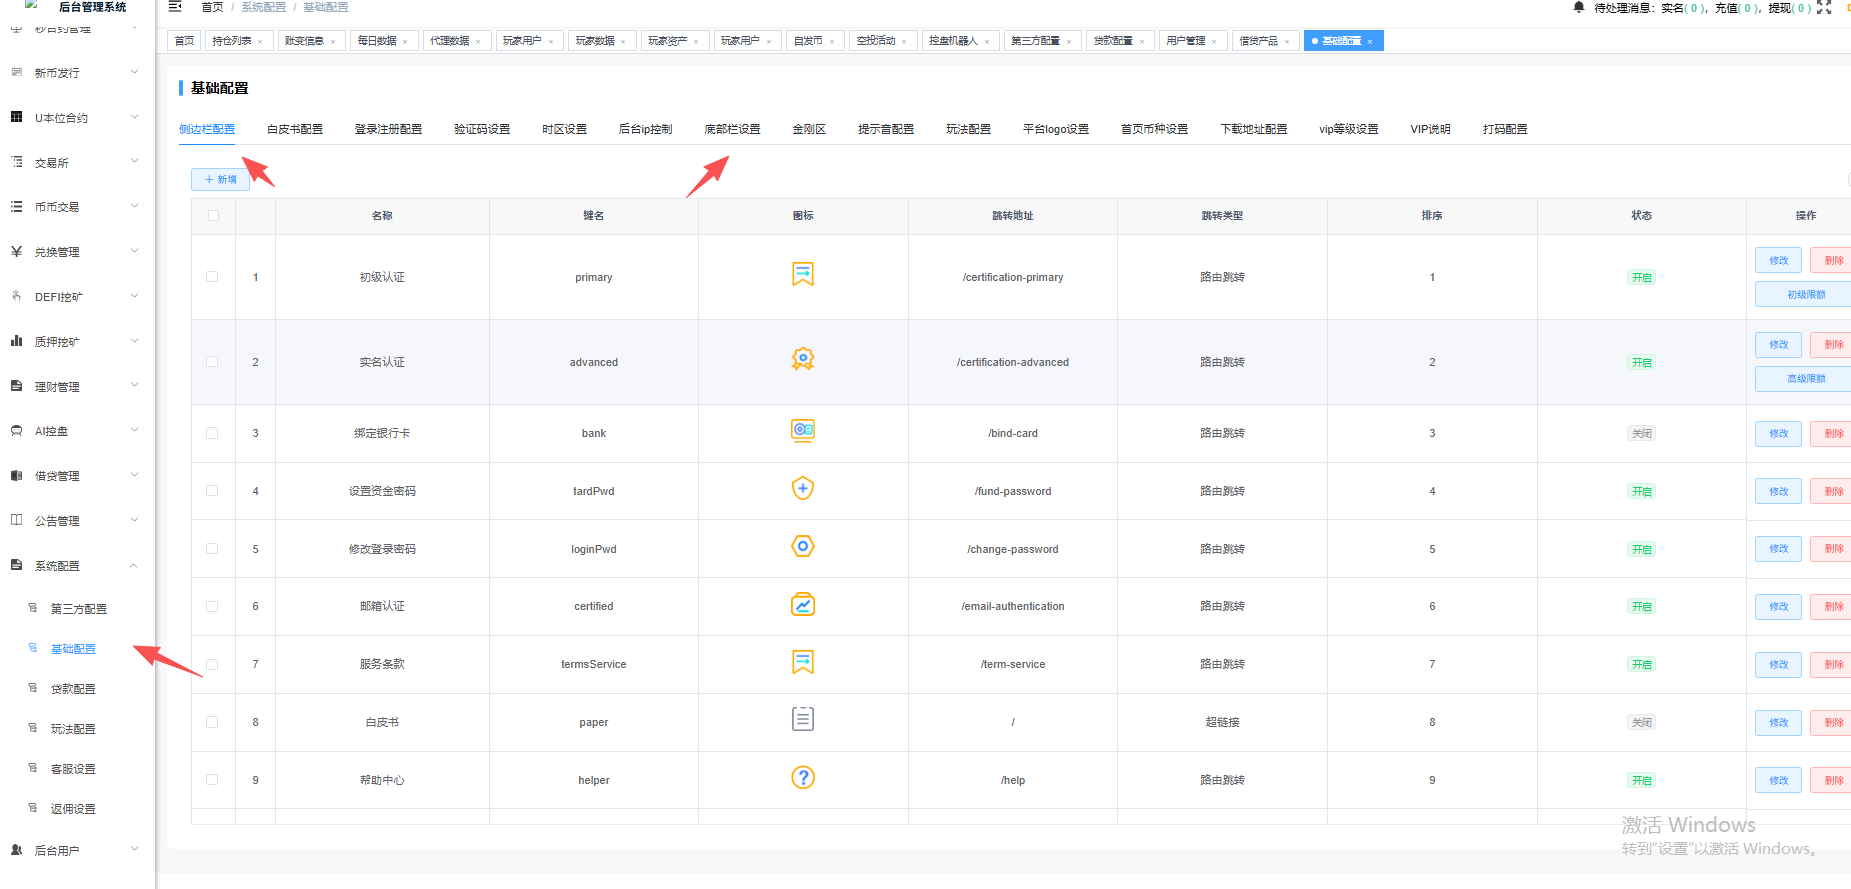Click 修改 for the 帮助中心 row

pos(1778,780)
